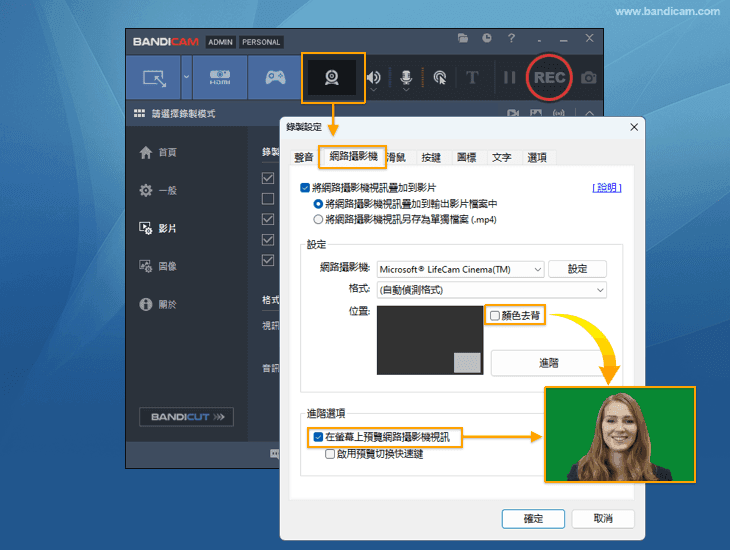Expand microphone options chevron below mic icon
Image resolution: width=730 pixels, height=550 pixels.
(x=406, y=89)
